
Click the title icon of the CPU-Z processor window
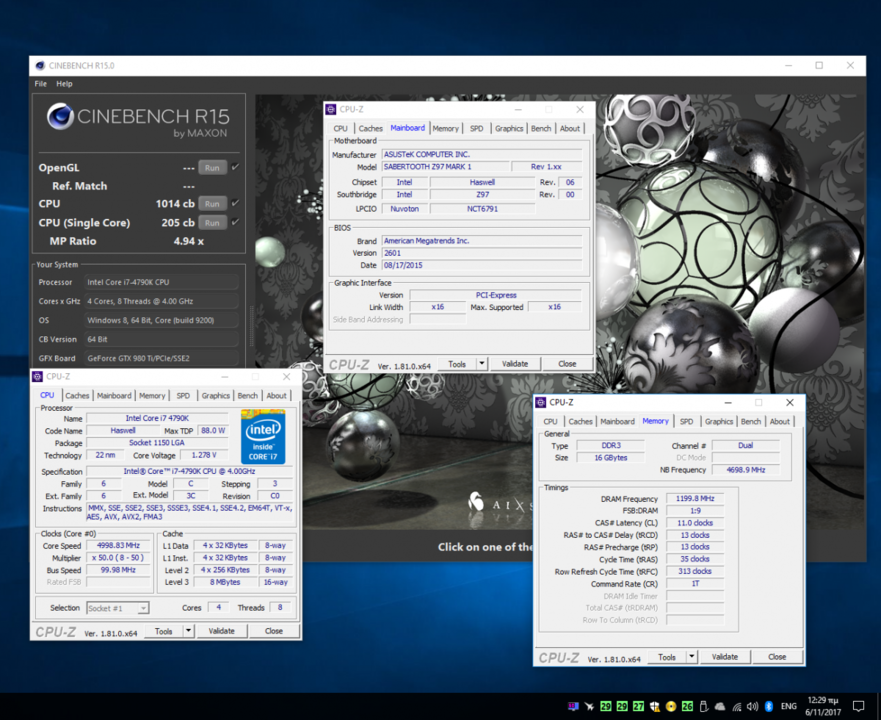click(38, 377)
